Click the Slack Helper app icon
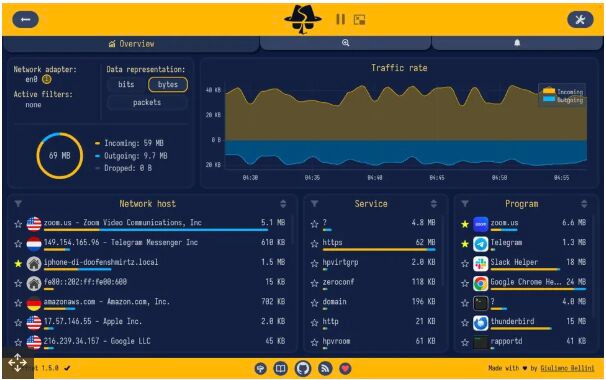The height and width of the screenshot is (380, 606). coord(480,264)
